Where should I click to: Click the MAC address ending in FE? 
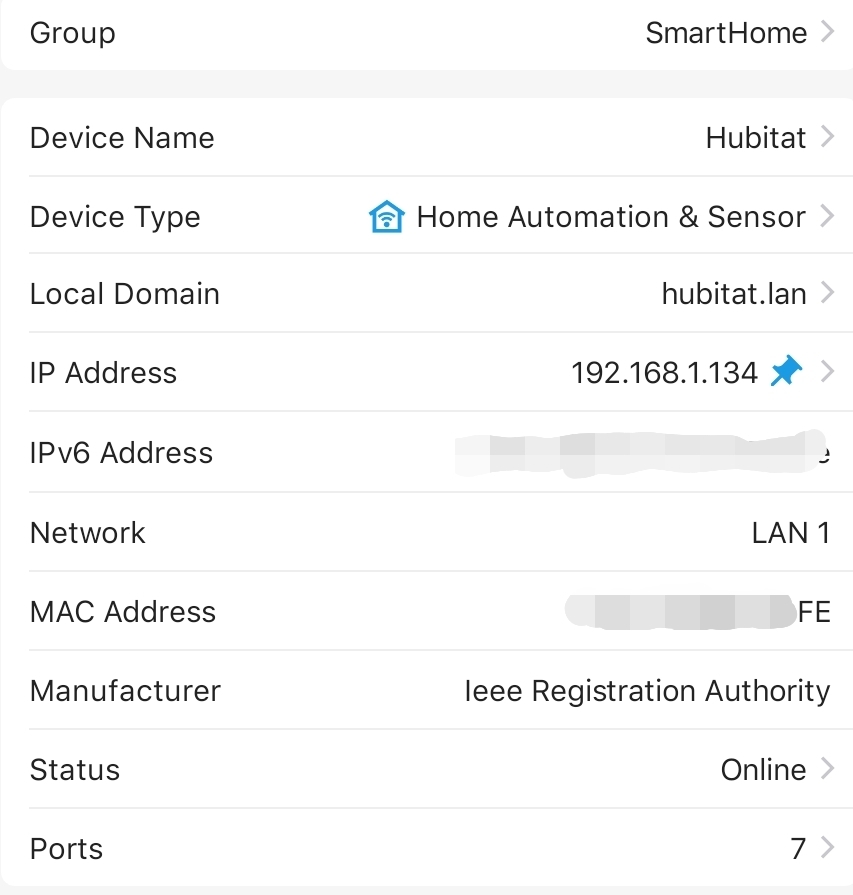(x=698, y=611)
